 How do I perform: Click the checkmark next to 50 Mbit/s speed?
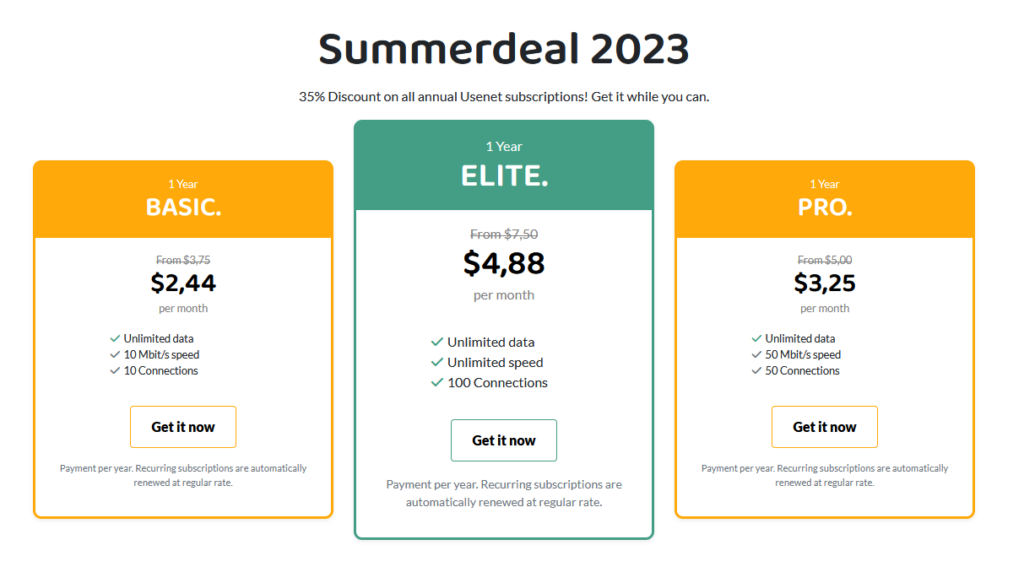pyautogui.click(x=756, y=355)
